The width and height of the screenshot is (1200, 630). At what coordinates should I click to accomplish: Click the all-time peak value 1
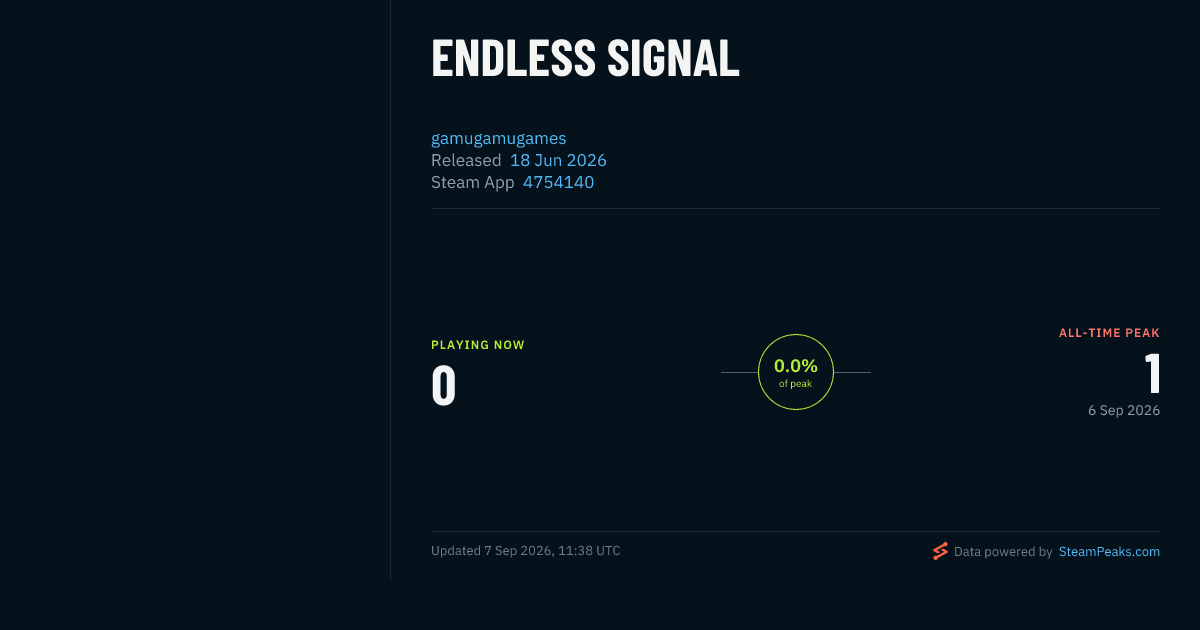click(x=1153, y=374)
